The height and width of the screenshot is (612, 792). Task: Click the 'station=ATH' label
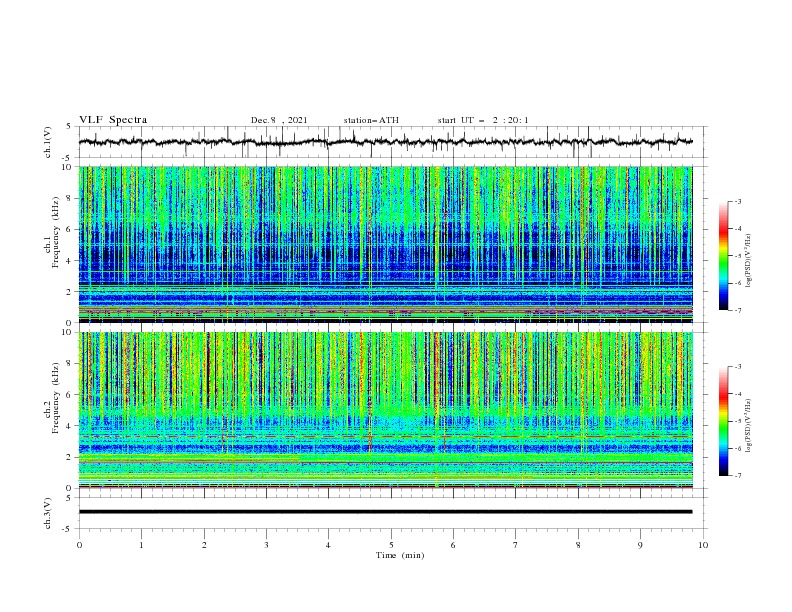point(371,120)
